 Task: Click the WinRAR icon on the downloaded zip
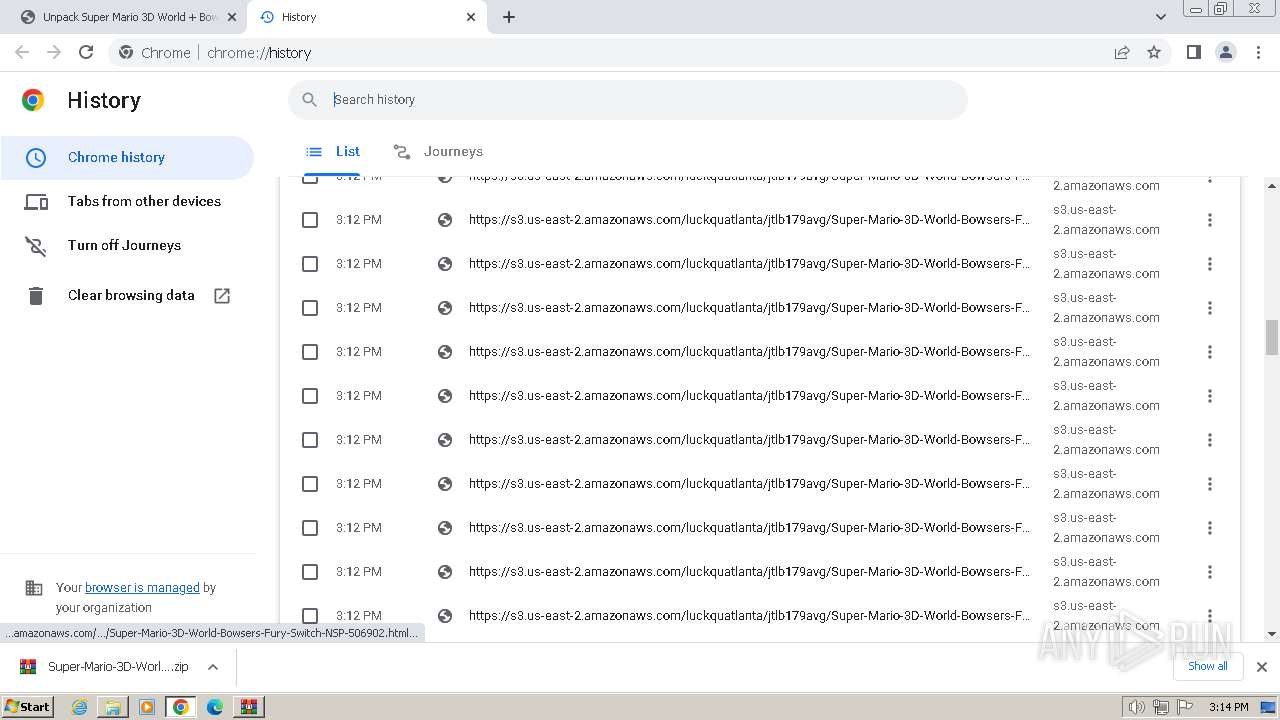(28, 667)
